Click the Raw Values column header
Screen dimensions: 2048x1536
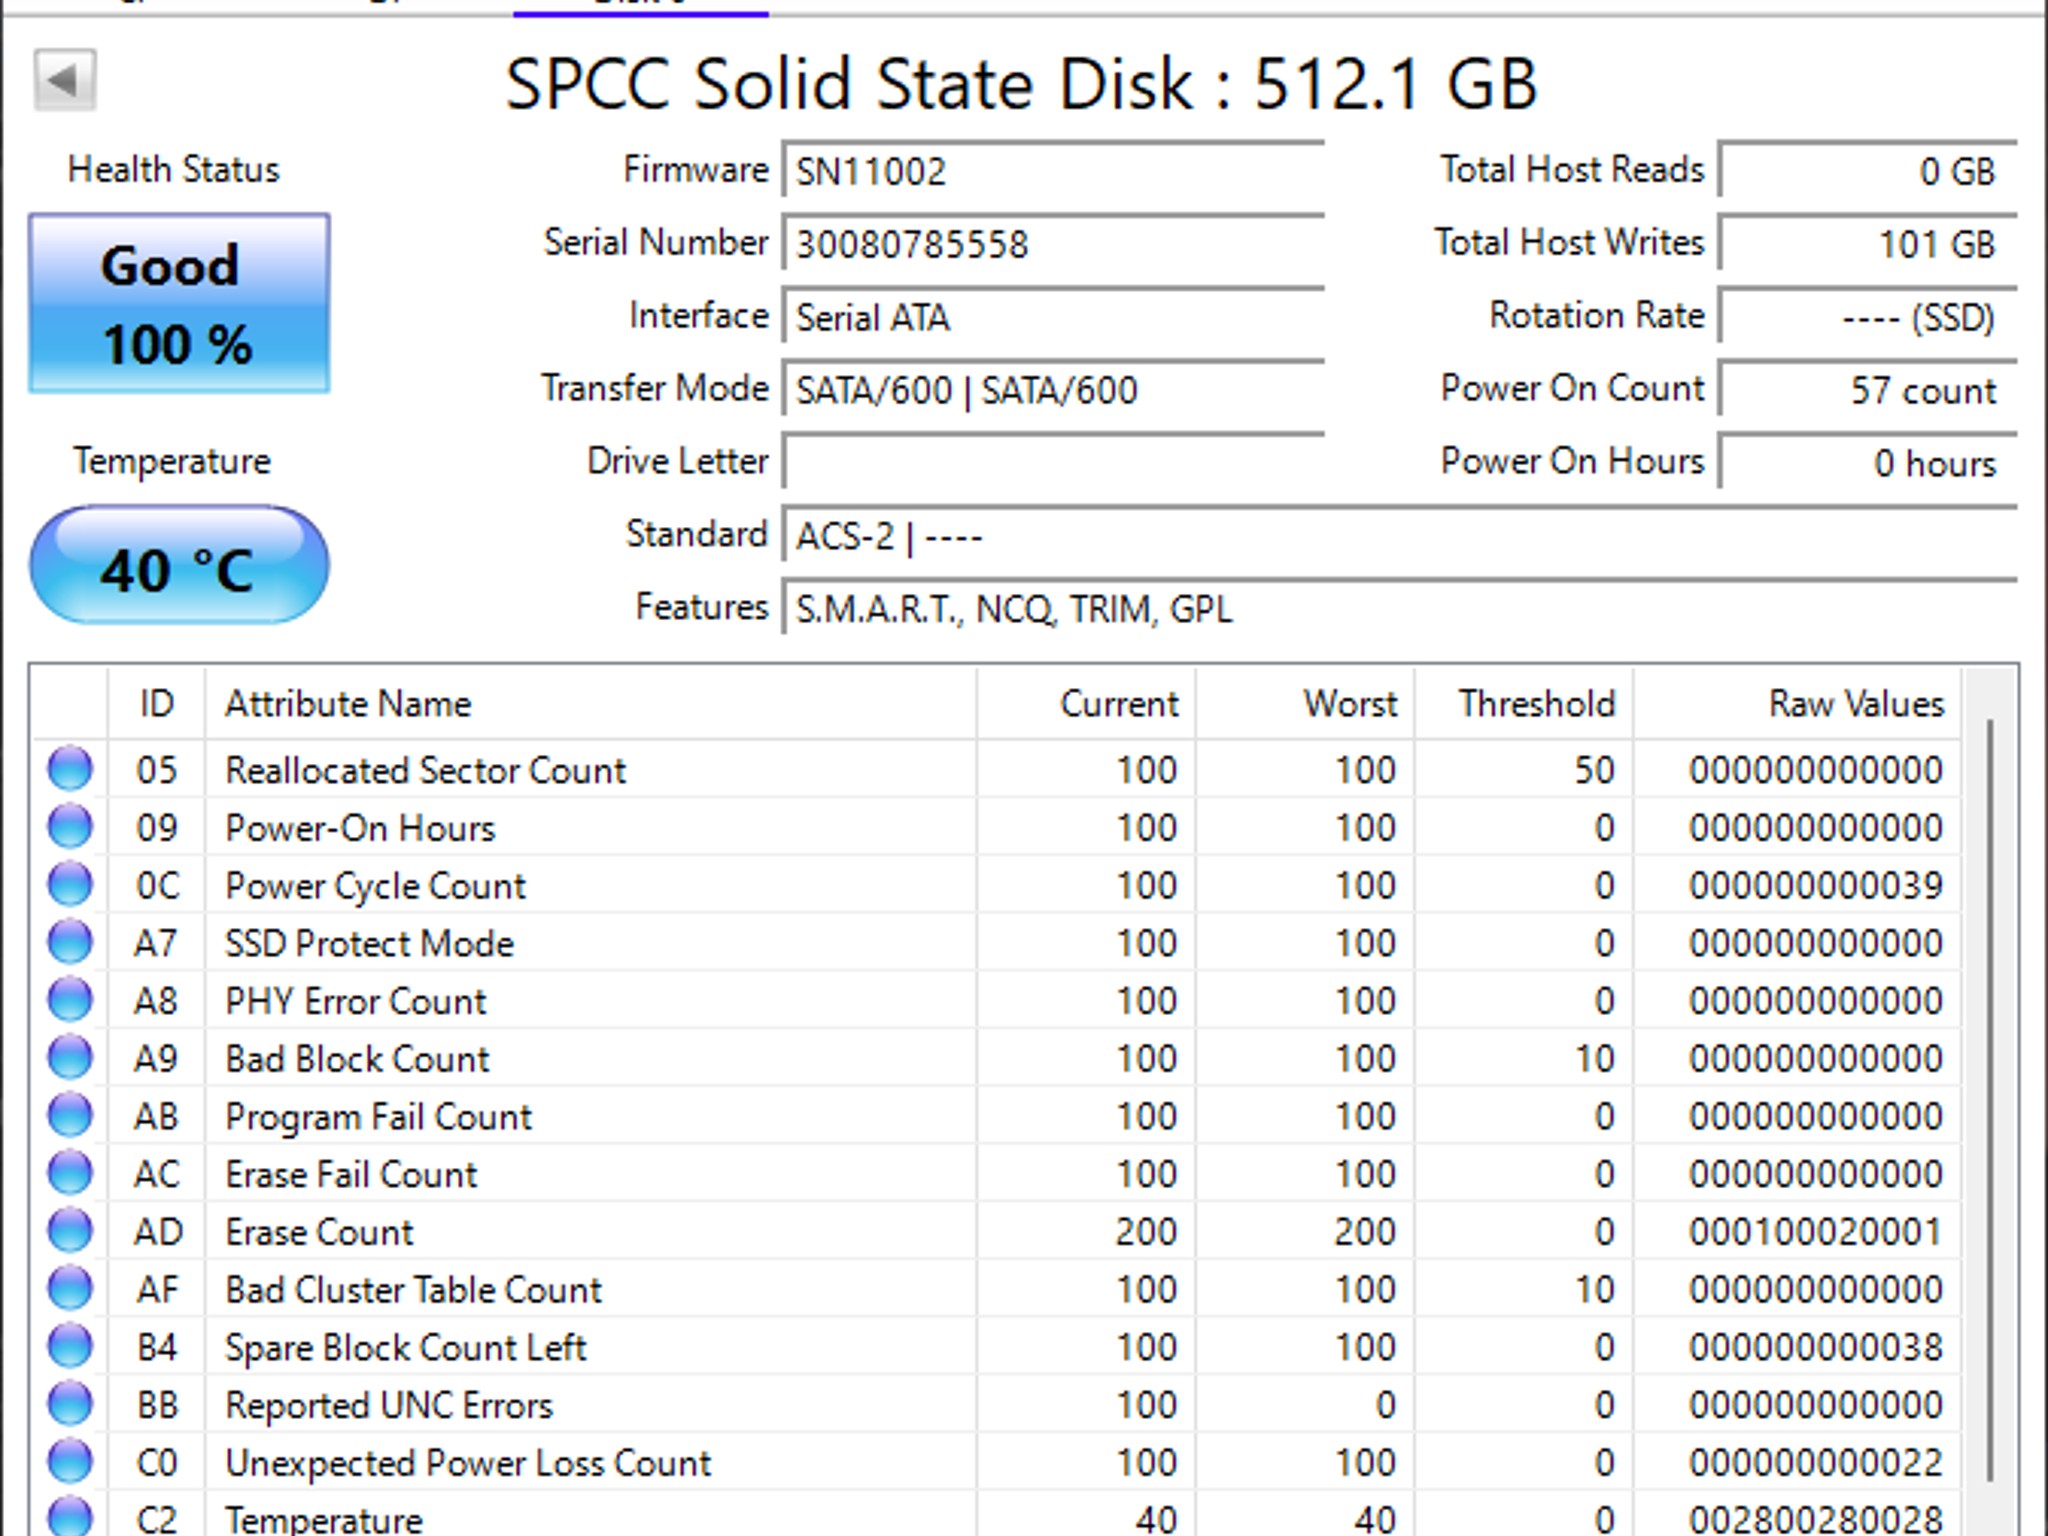pos(1796,704)
